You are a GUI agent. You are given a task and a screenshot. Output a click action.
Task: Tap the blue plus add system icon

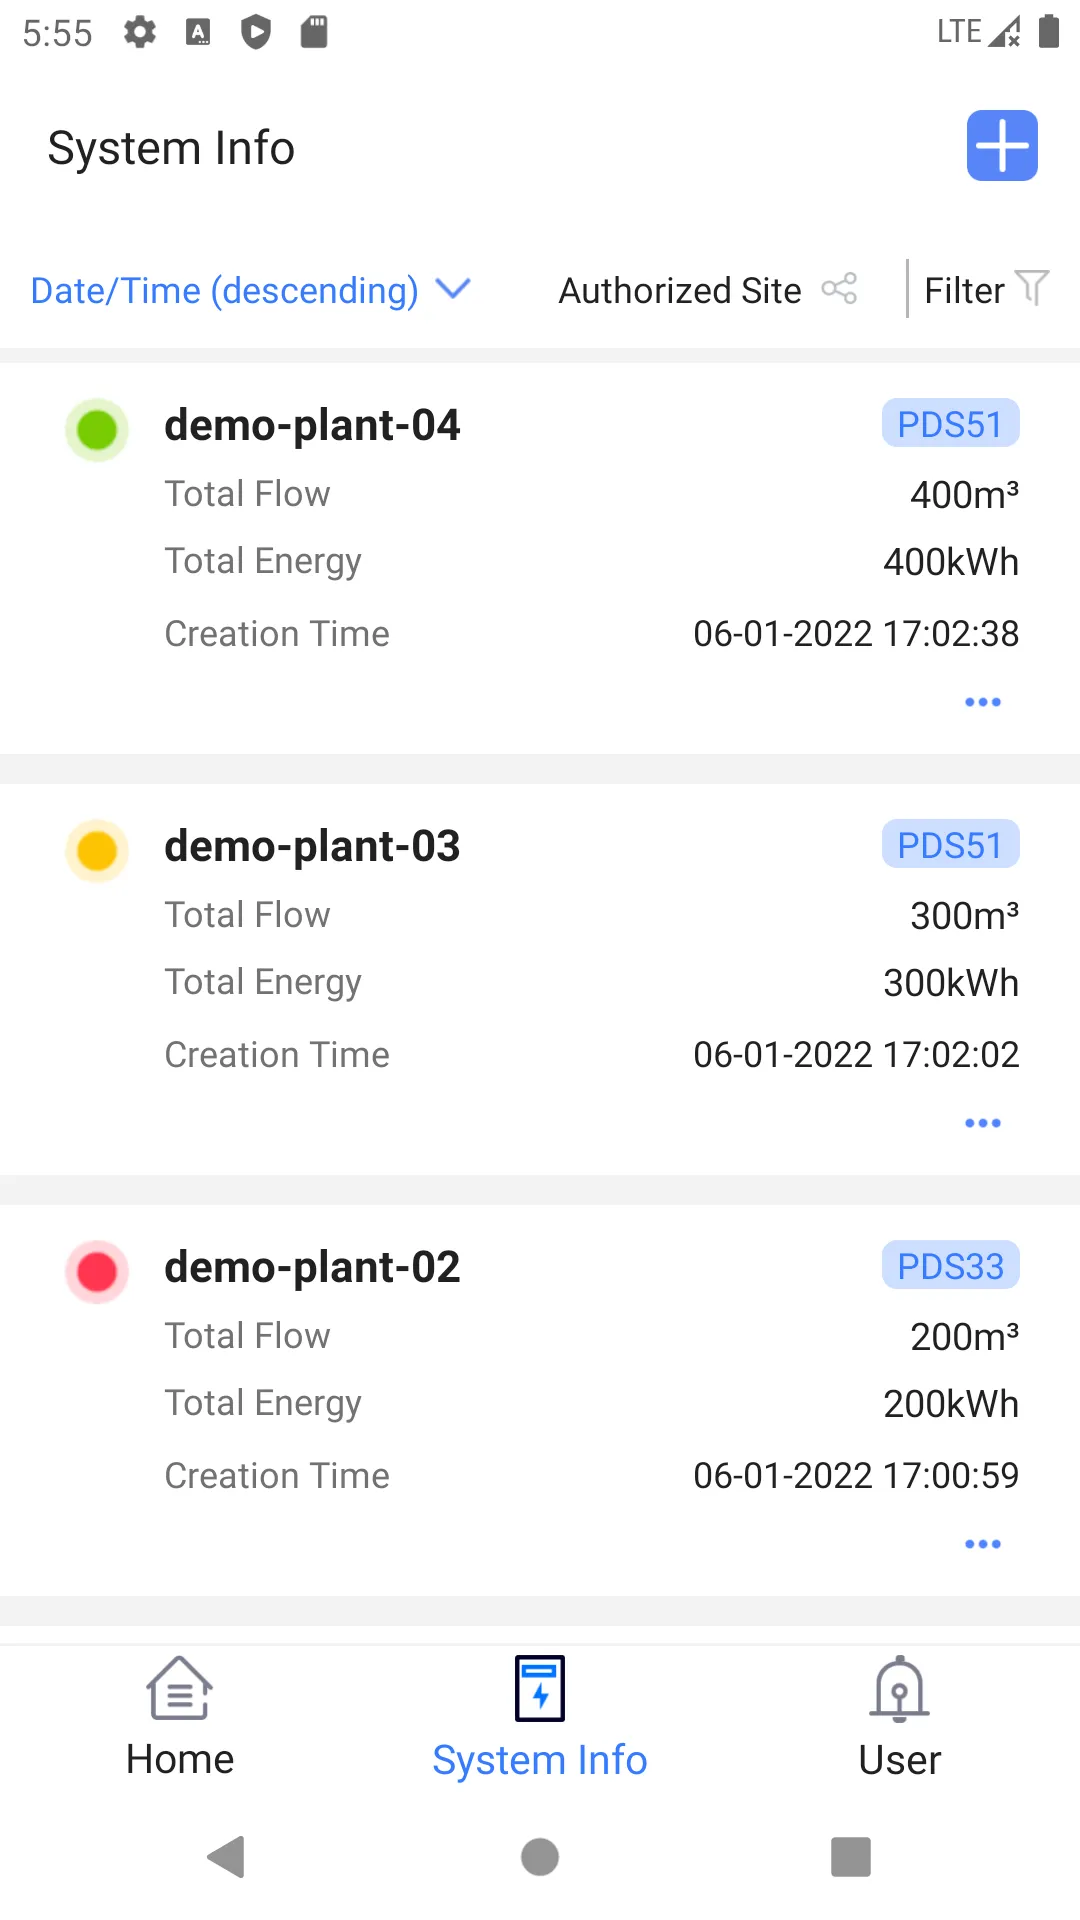tap(1002, 146)
